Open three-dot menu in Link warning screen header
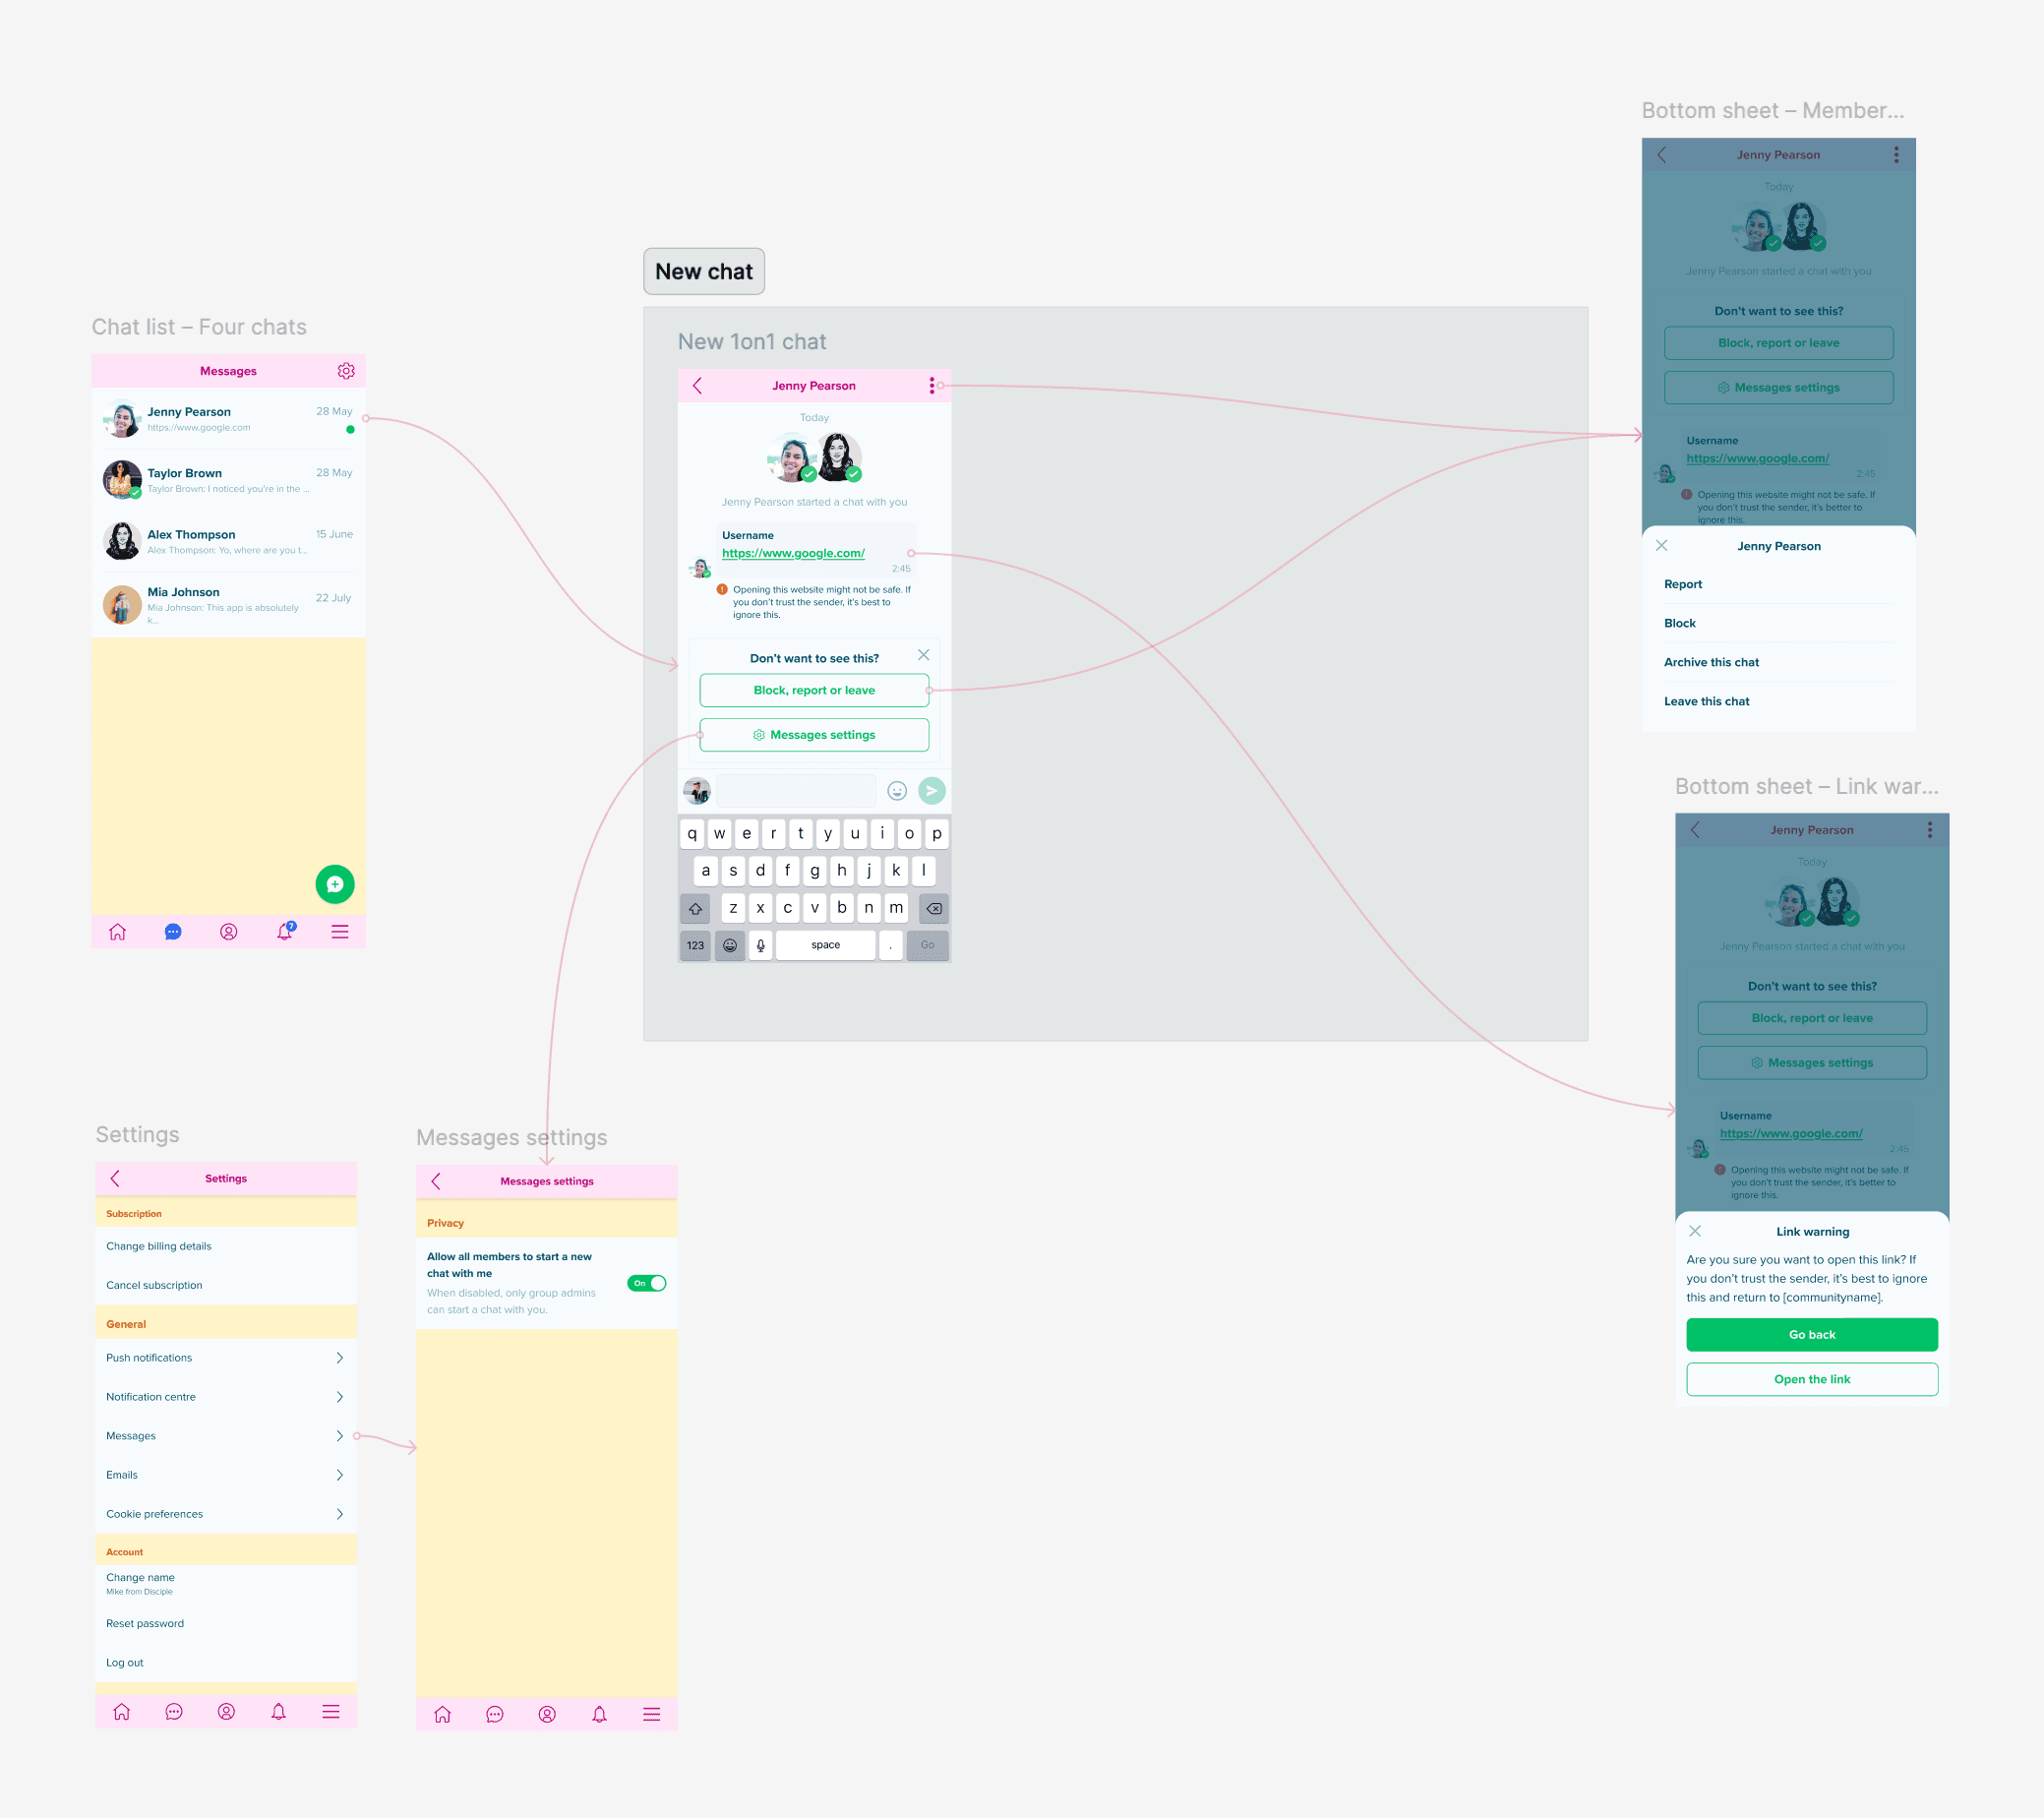Viewport: 2044px width, 1818px height. click(1930, 831)
